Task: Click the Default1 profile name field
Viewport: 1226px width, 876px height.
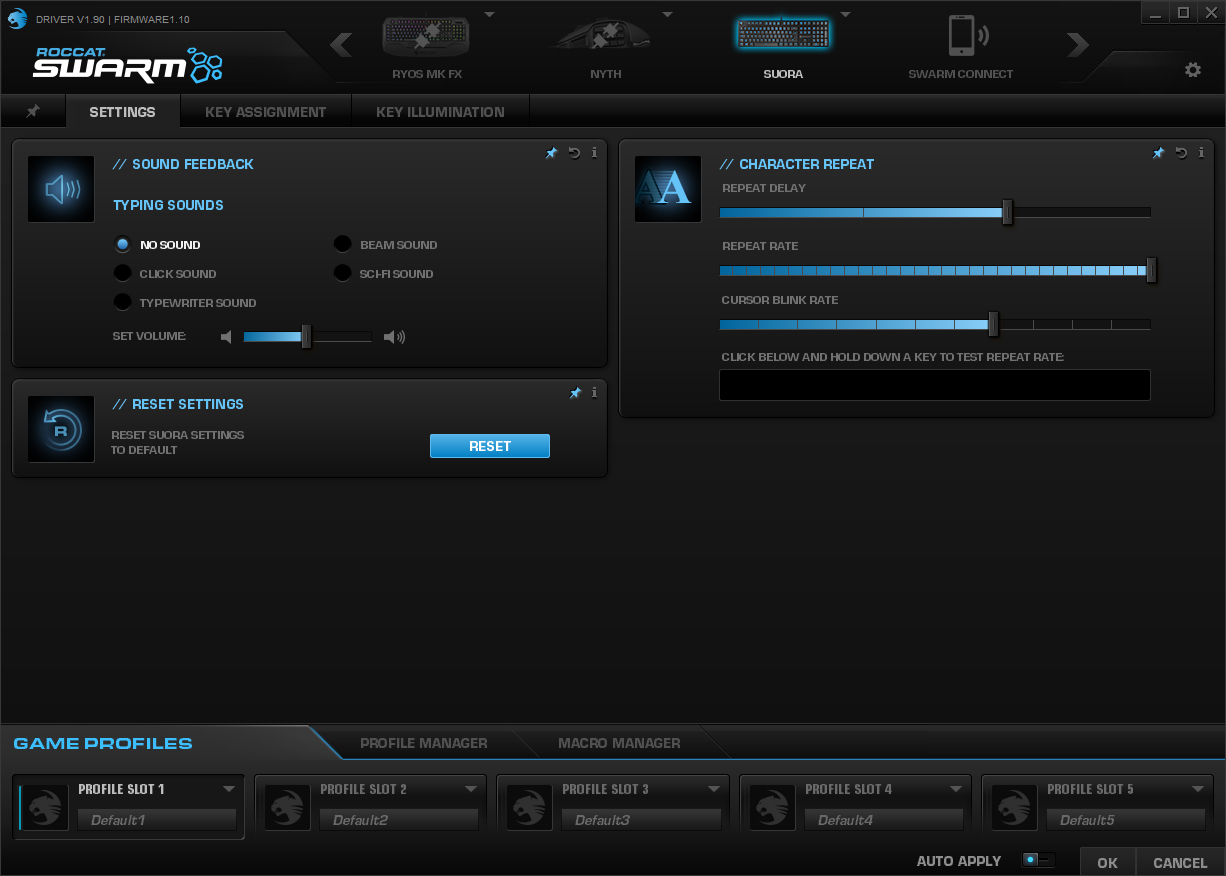Action: [158, 820]
